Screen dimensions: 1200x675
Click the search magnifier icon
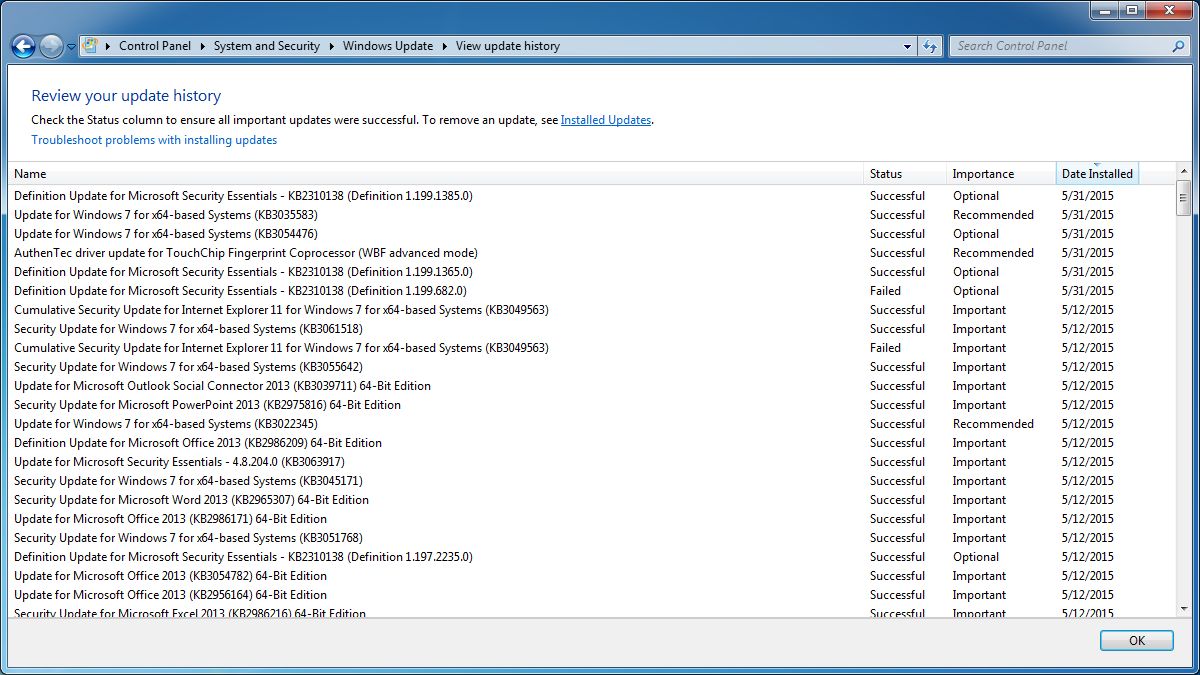coord(1178,45)
